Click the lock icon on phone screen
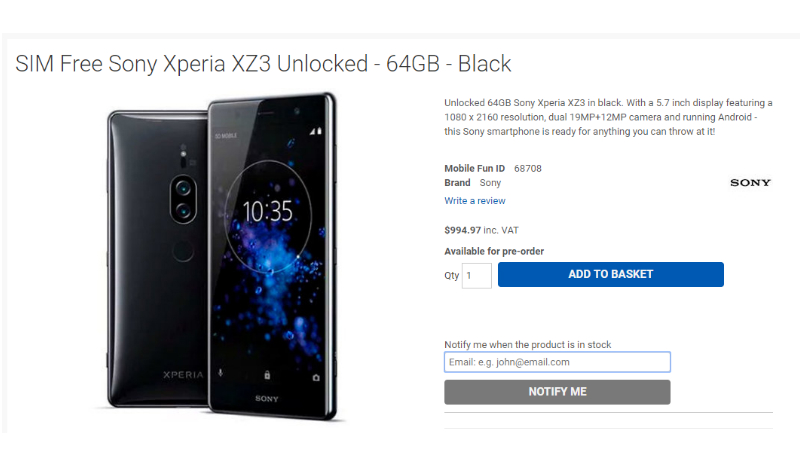The width and height of the screenshot is (800, 450). point(267,374)
